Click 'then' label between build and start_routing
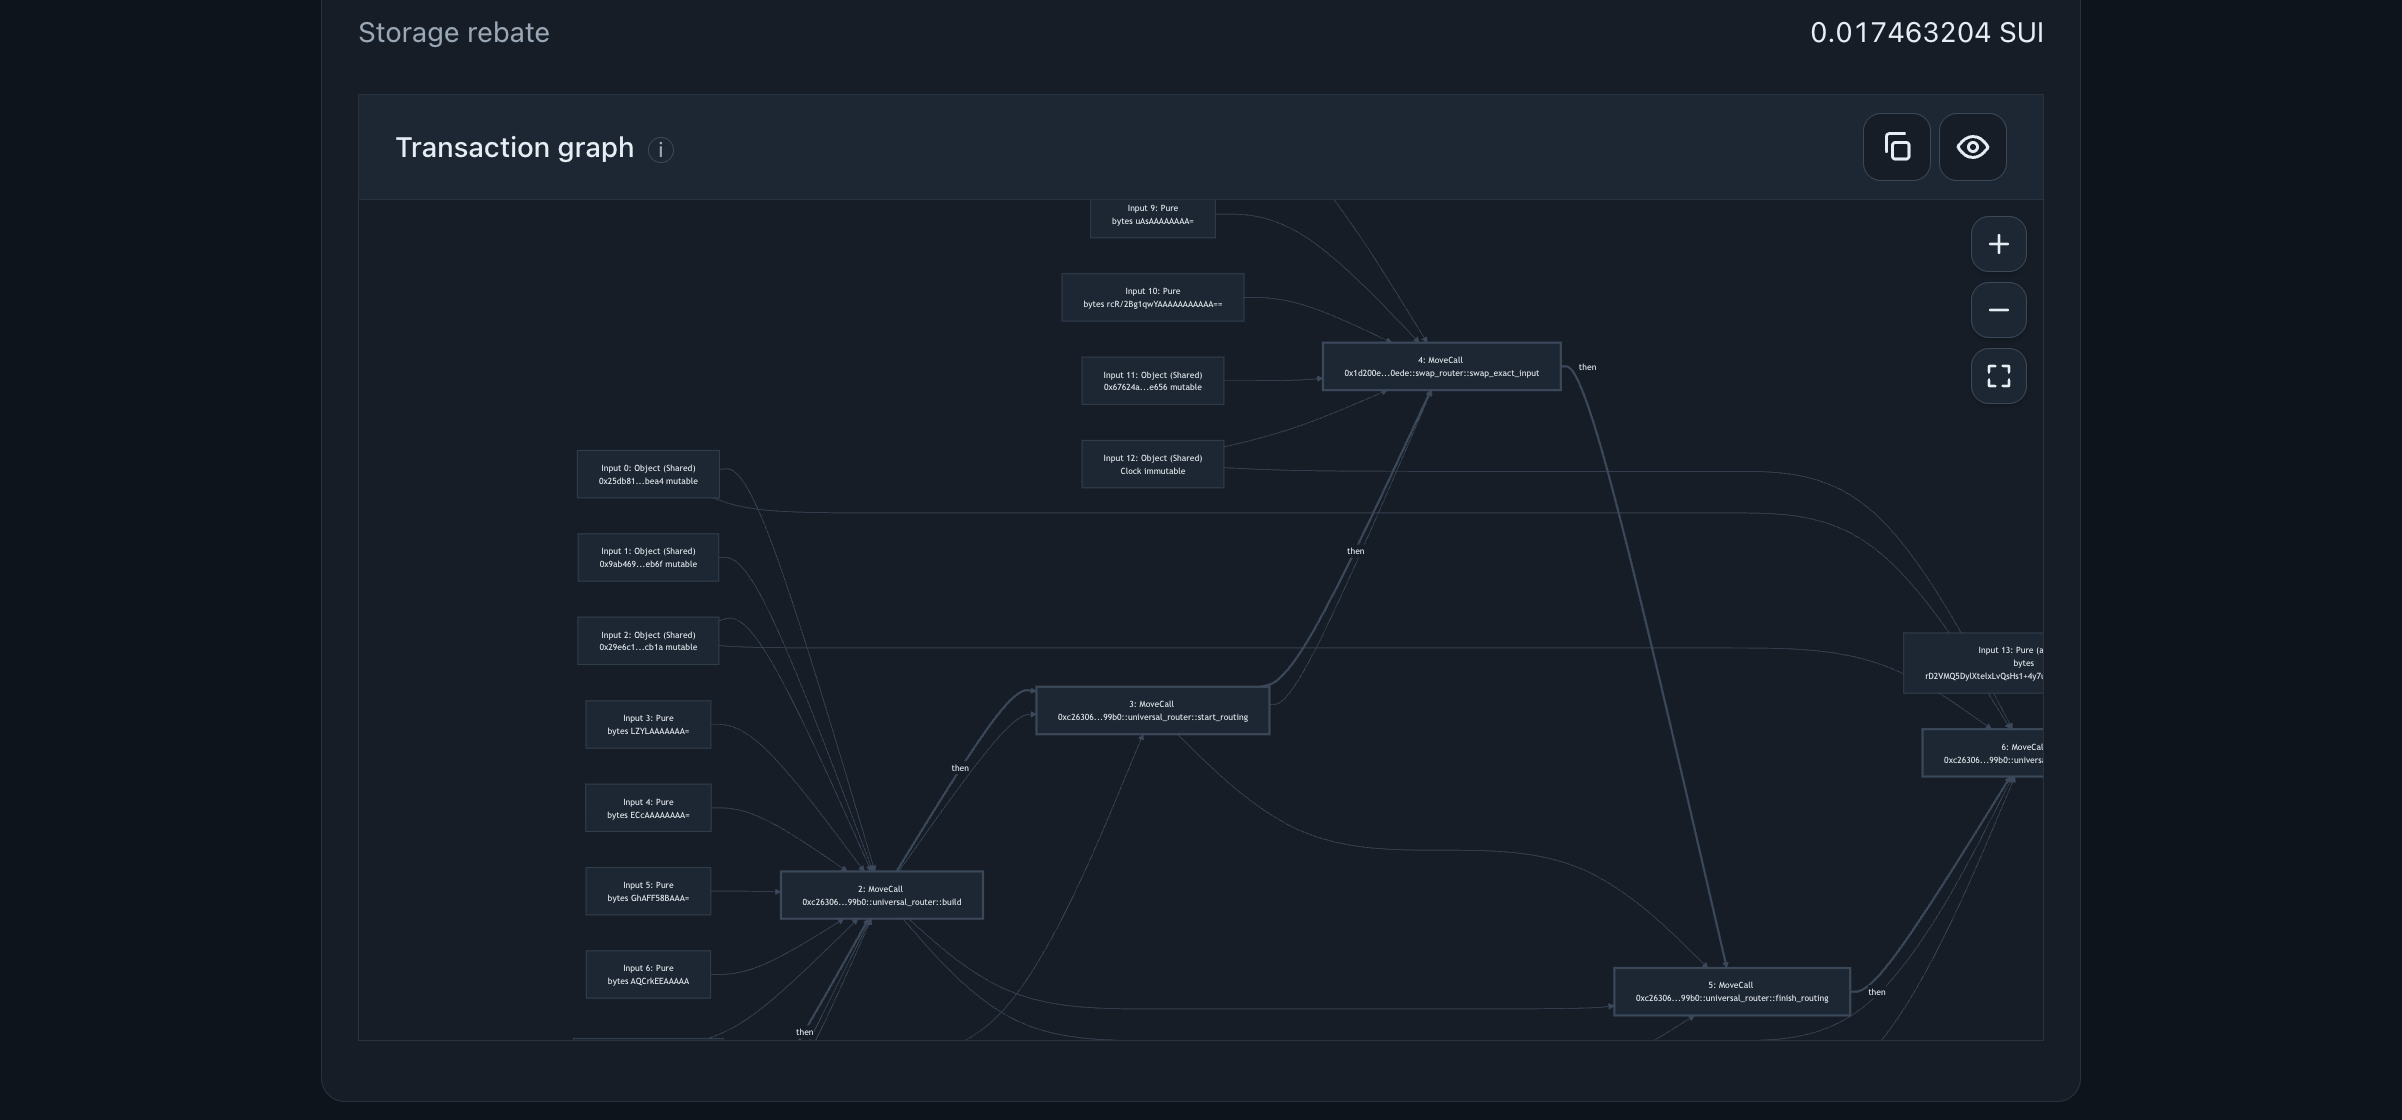 (x=960, y=768)
